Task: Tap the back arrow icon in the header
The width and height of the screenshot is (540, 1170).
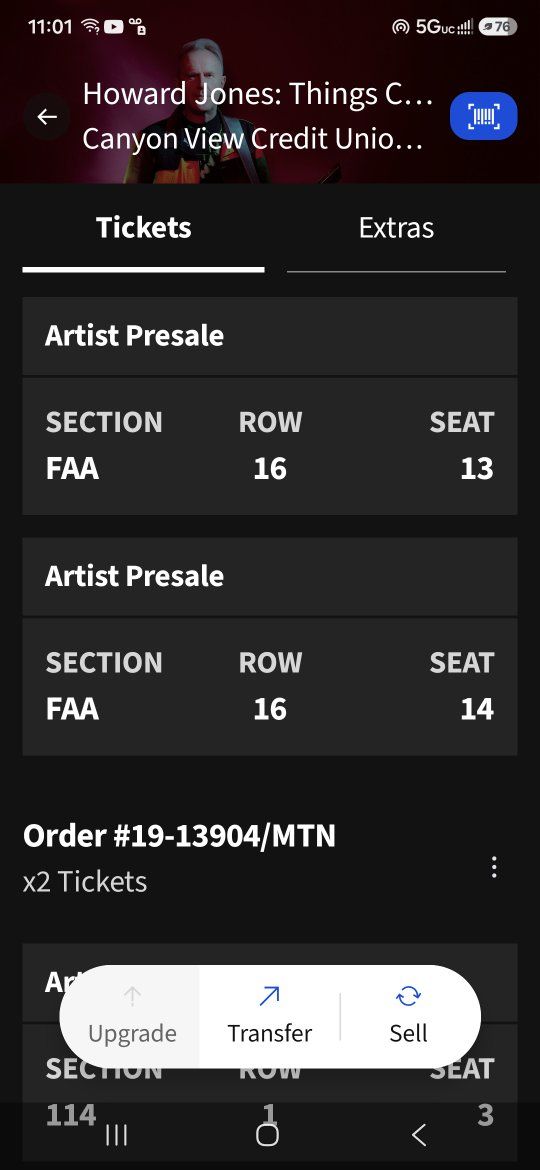Action: tap(47, 116)
